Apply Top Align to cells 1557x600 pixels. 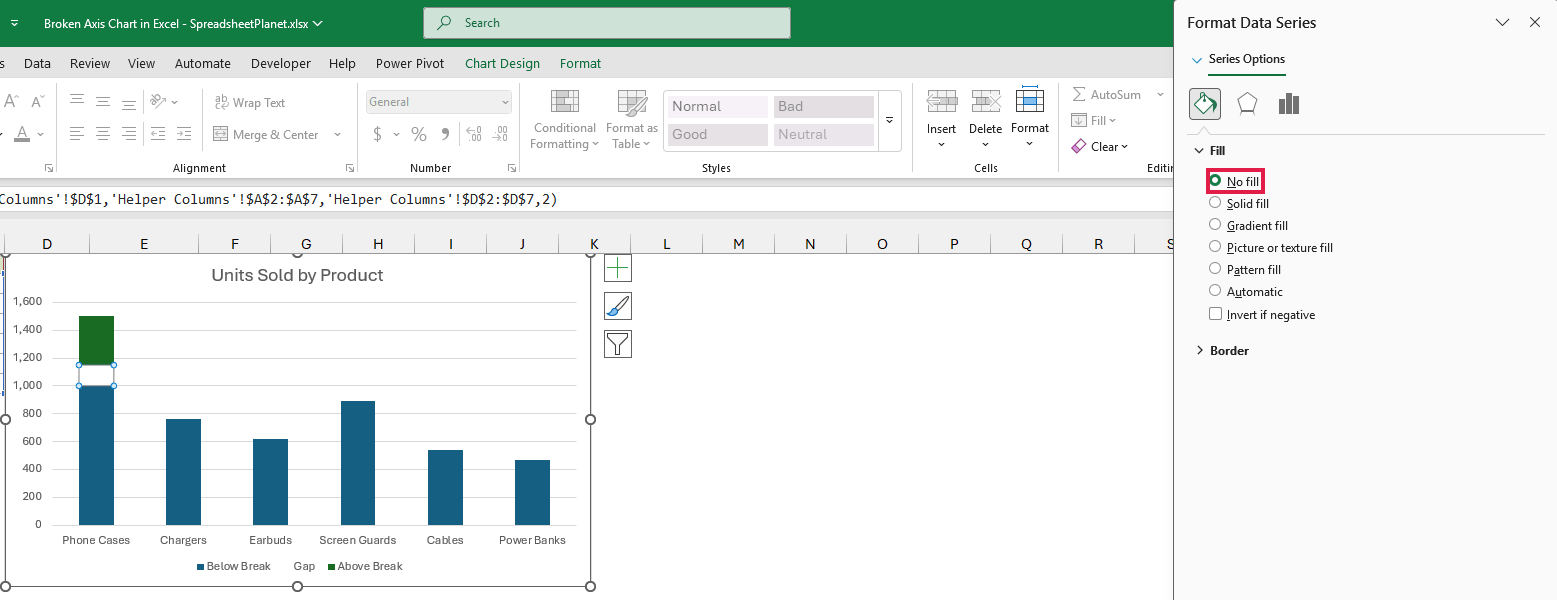77,102
